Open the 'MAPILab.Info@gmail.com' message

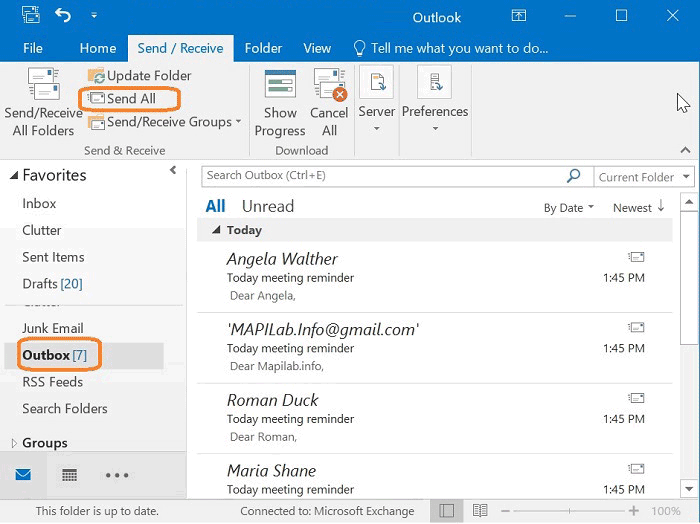pyautogui.click(x=435, y=348)
